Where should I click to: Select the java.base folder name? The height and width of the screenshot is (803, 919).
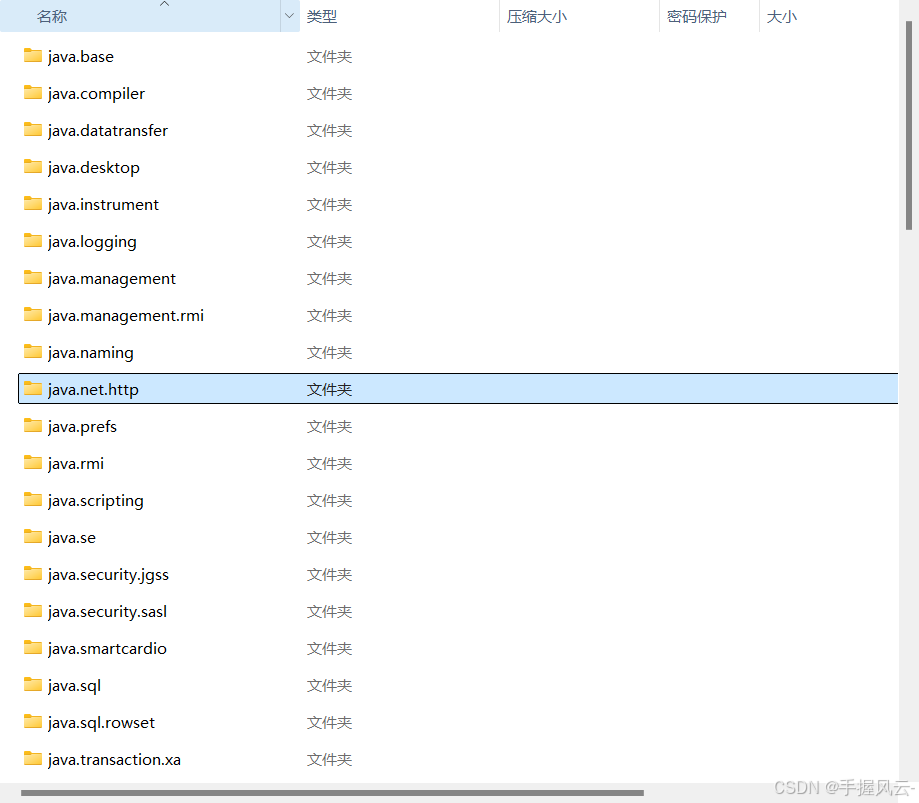click(81, 56)
